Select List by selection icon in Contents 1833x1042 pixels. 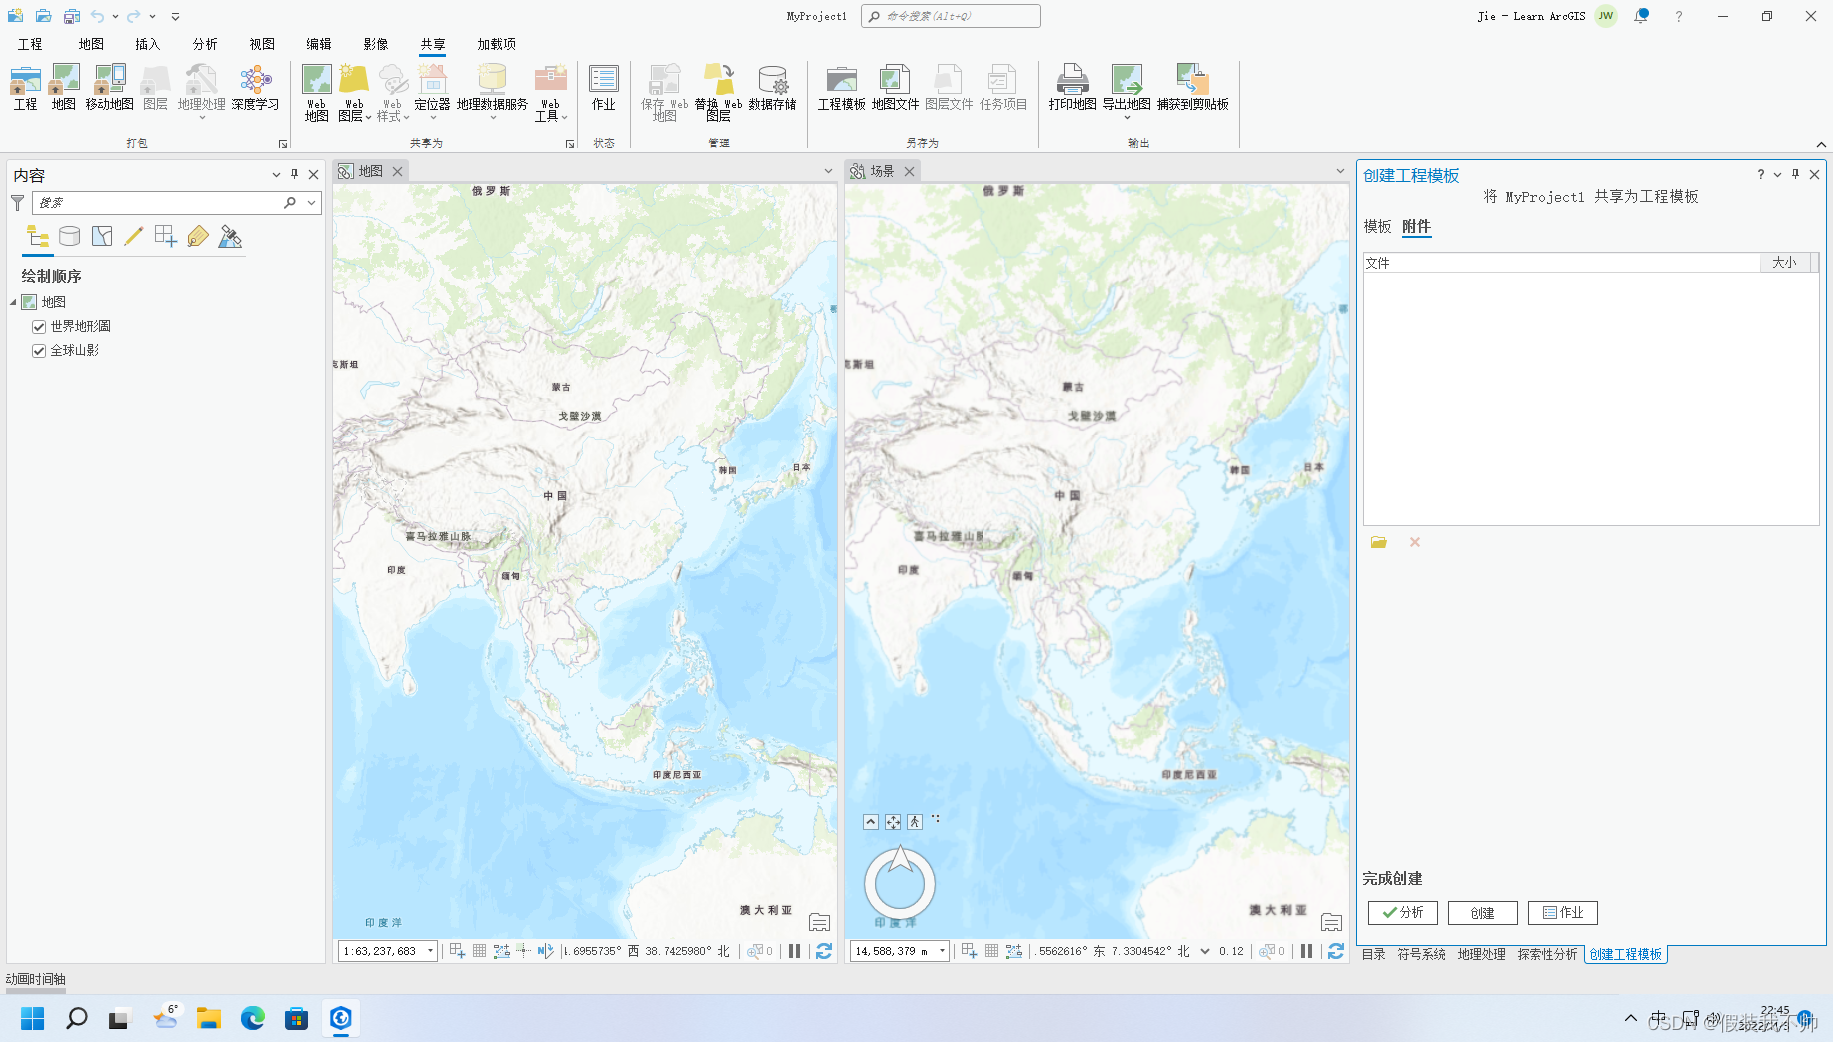(101, 237)
